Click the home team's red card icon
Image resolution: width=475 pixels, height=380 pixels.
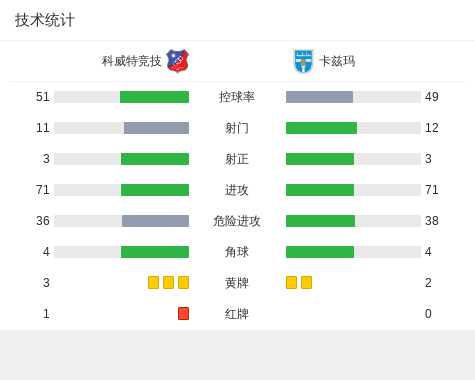point(183,313)
